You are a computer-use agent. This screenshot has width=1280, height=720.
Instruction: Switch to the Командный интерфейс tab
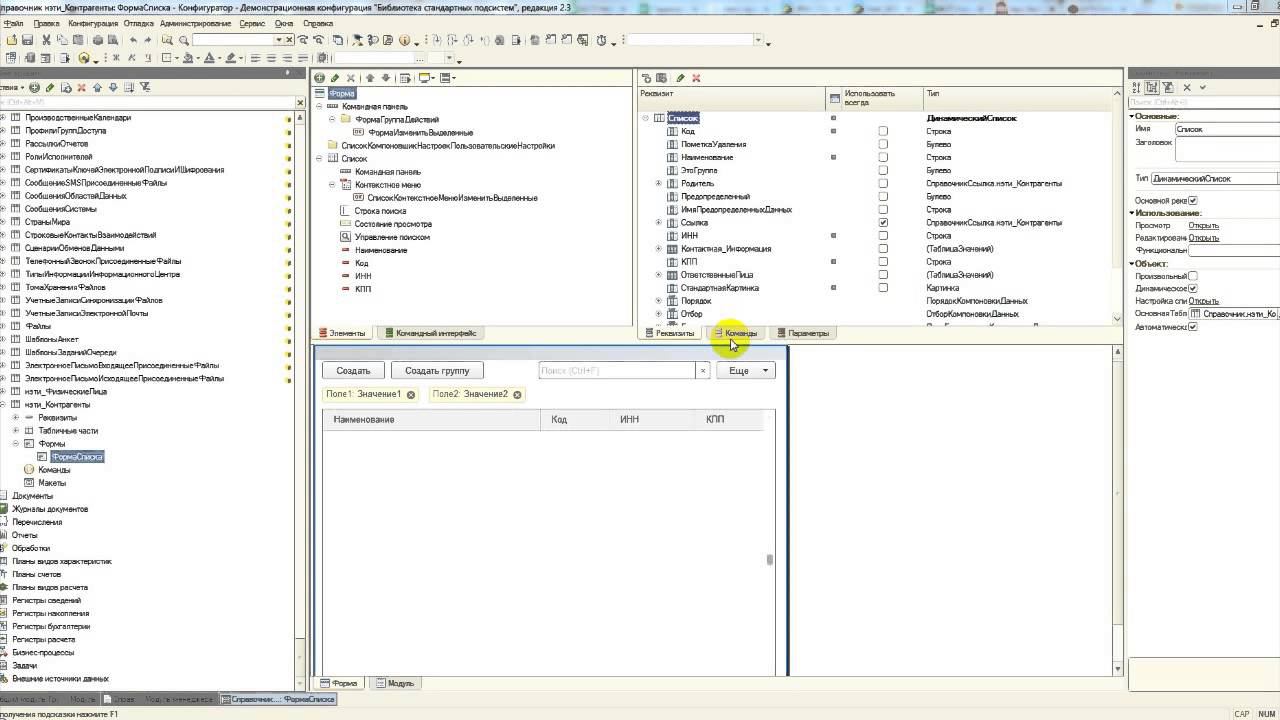click(x=430, y=333)
